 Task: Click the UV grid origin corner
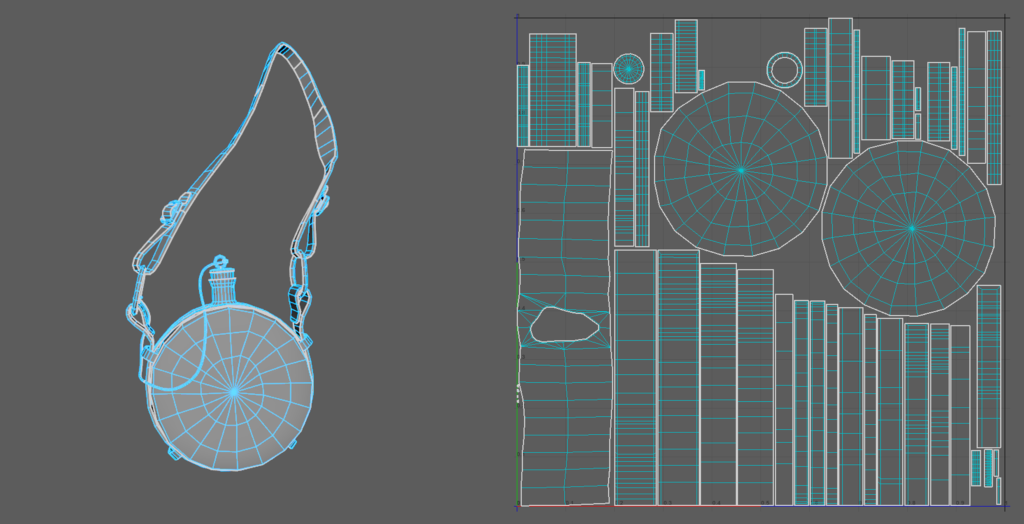pos(518,506)
